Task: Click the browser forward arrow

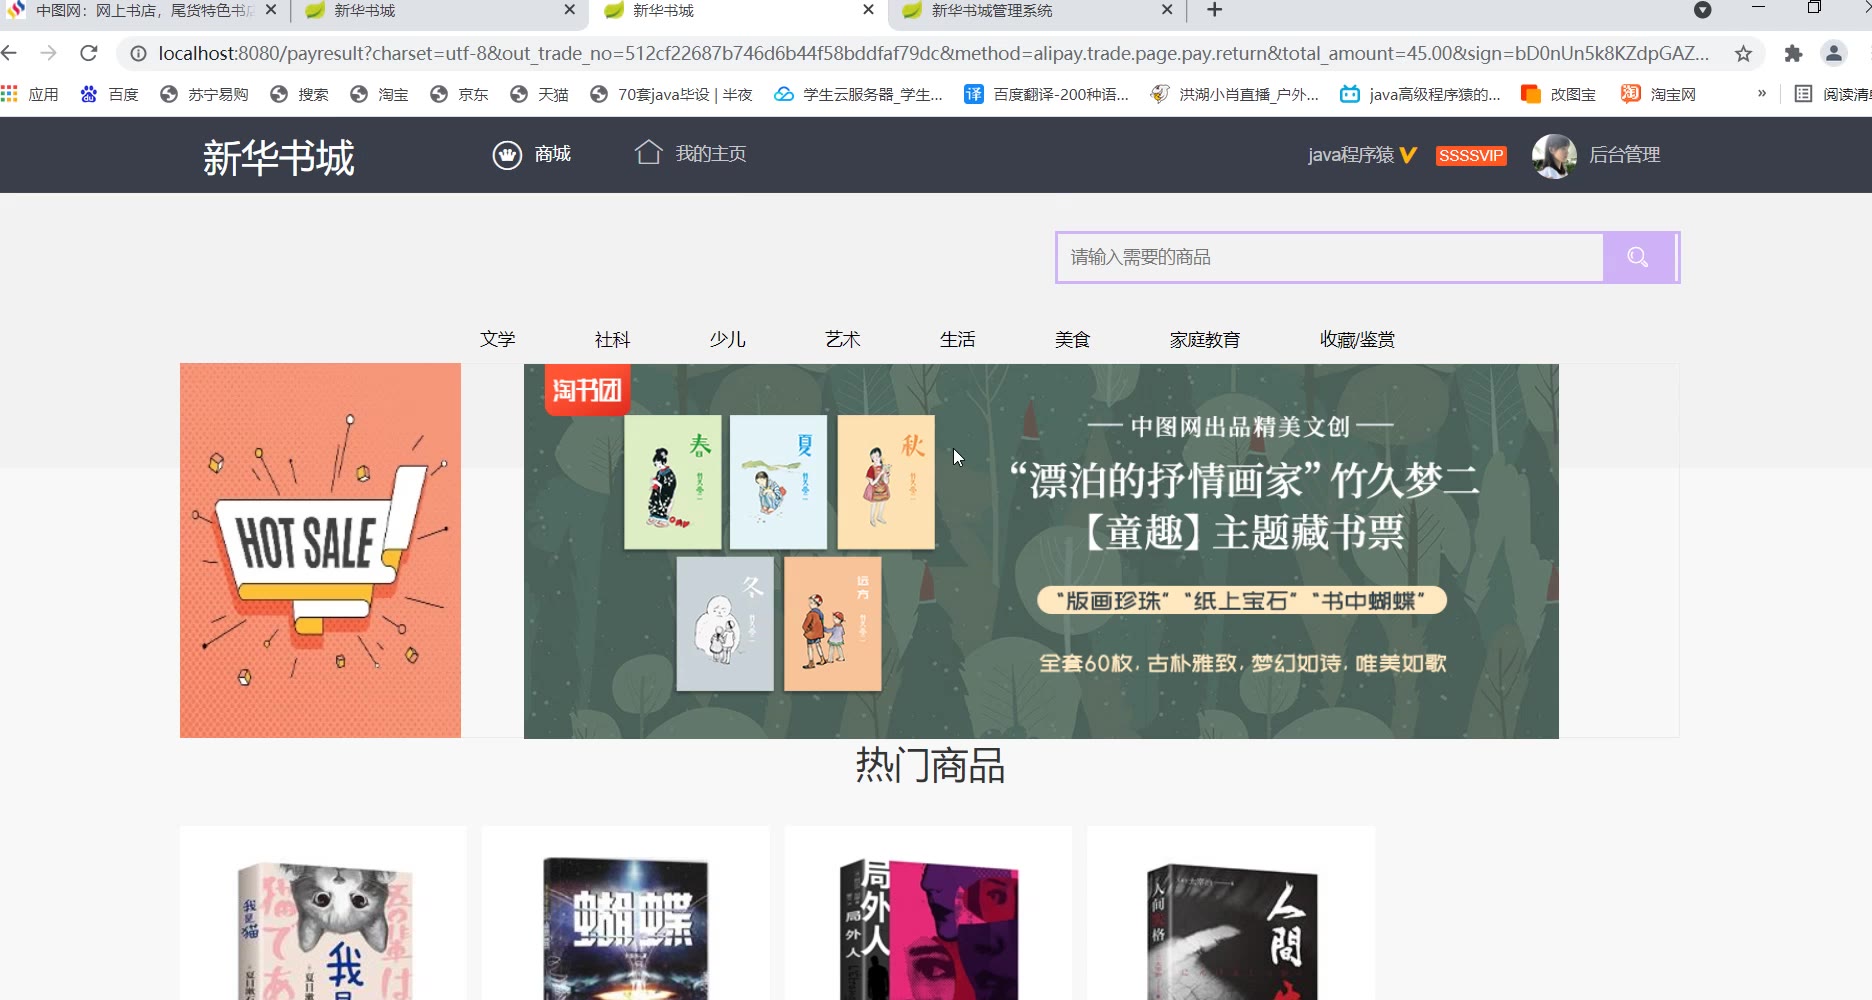Action: (48, 53)
